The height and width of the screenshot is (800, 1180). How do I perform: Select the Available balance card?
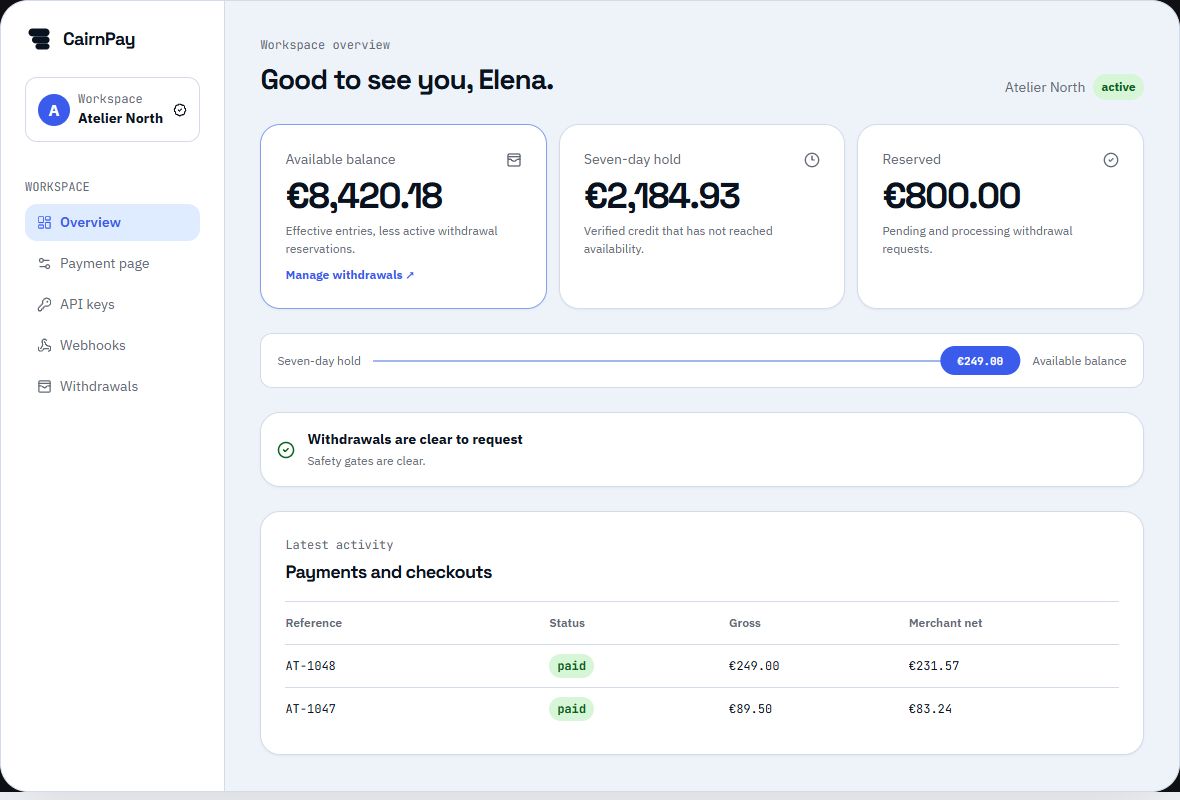pyautogui.click(x=403, y=216)
